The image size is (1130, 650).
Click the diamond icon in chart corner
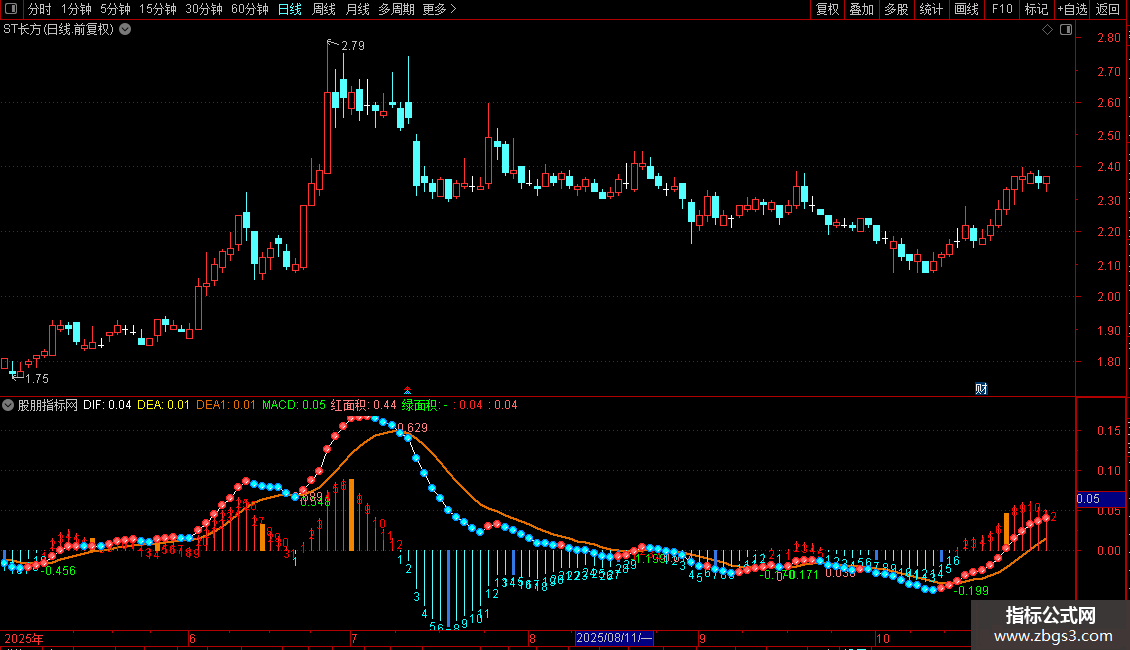[x=1047, y=30]
